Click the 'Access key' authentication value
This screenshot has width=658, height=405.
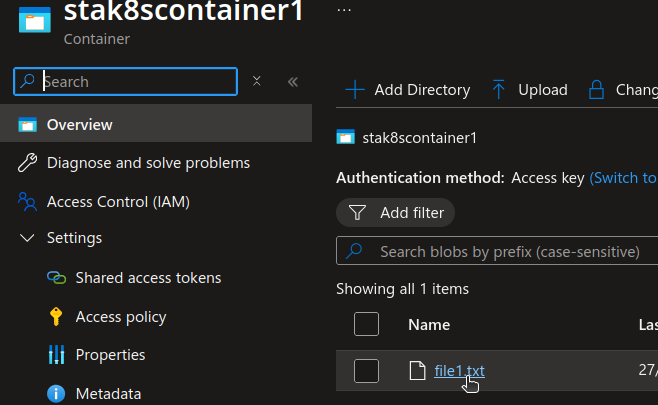coord(548,178)
